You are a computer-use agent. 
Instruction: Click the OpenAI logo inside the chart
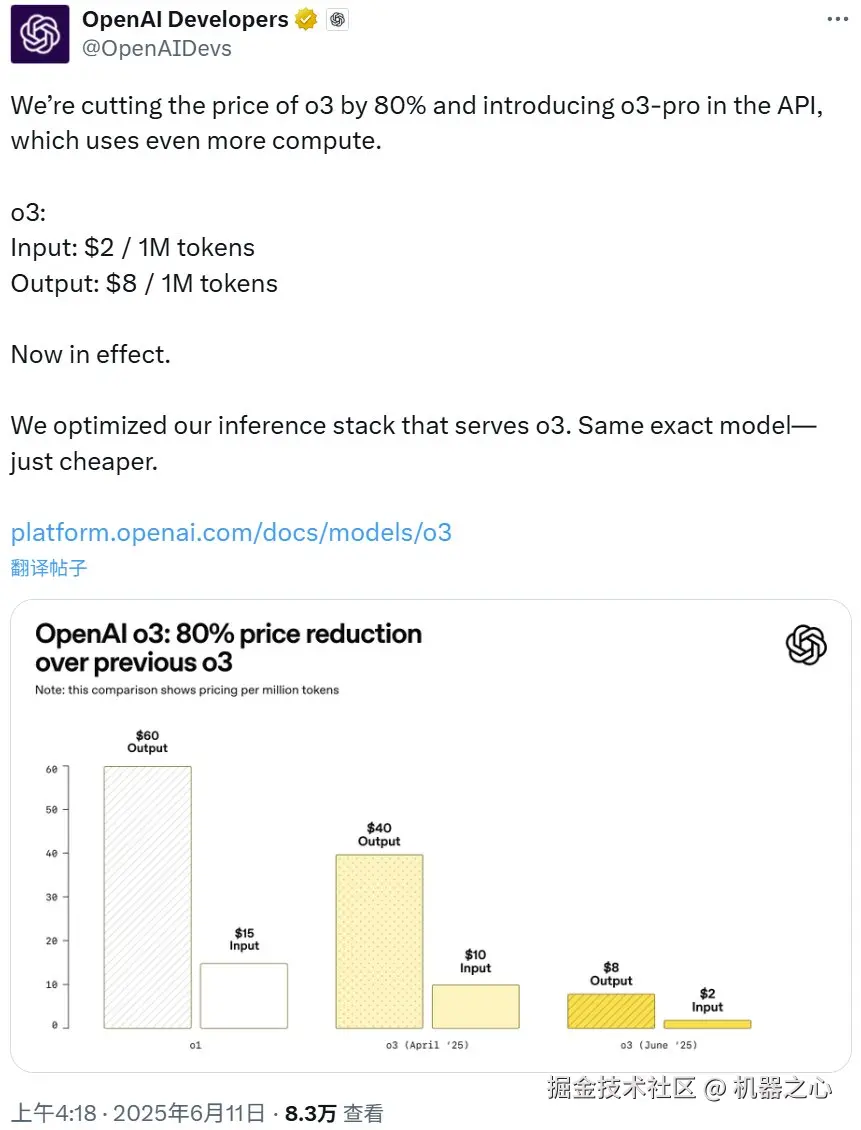click(806, 645)
